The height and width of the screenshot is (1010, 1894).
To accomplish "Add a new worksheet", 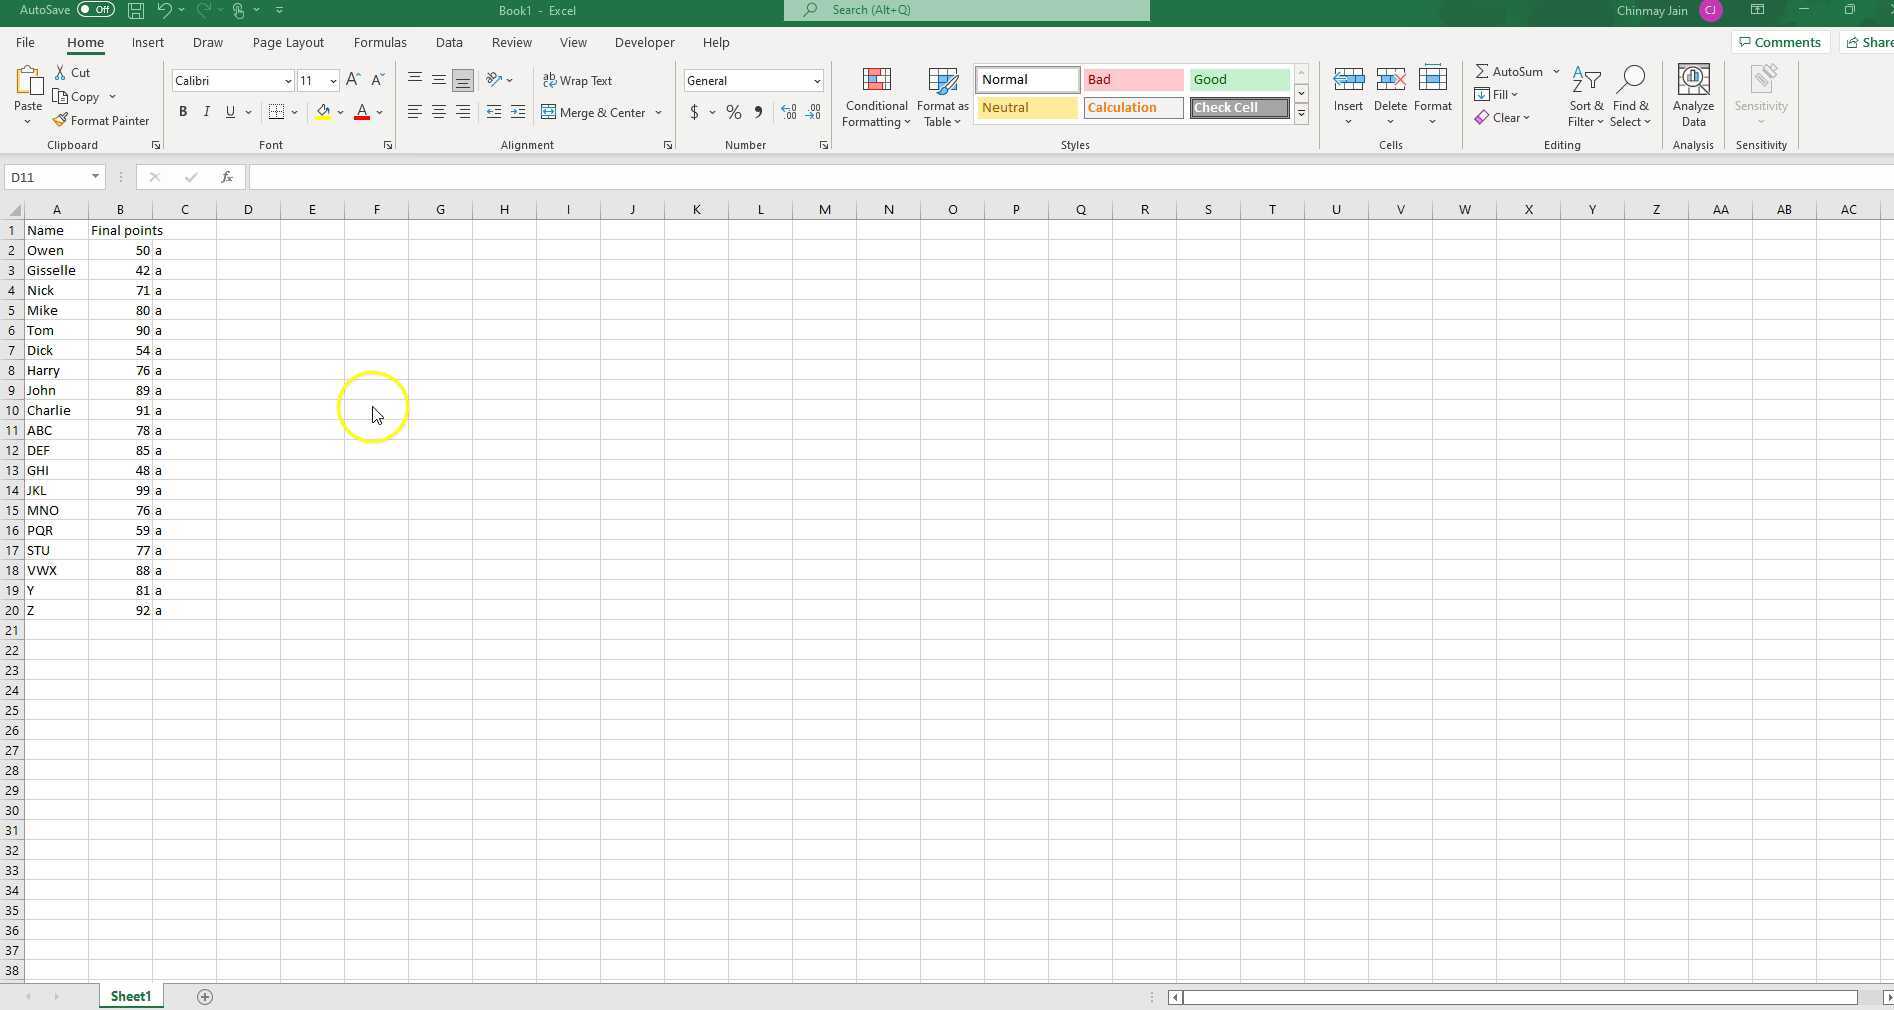I will point(205,996).
